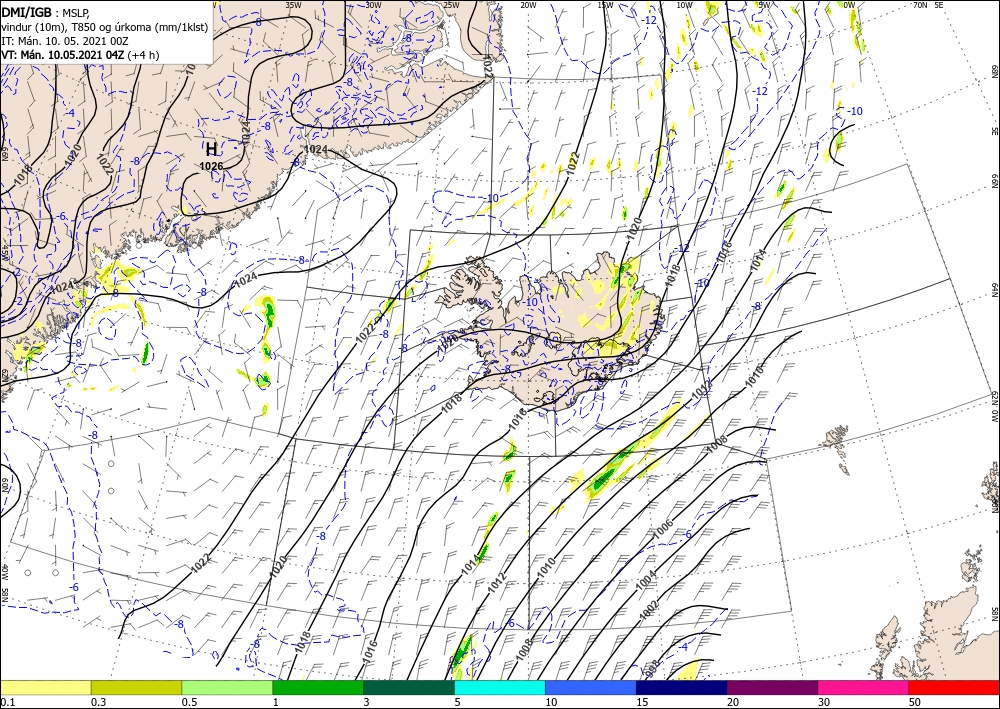Viewport: 1000px width, 709px height.
Task: Pick the red 50+ legend swatch
Action: [954, 687]
